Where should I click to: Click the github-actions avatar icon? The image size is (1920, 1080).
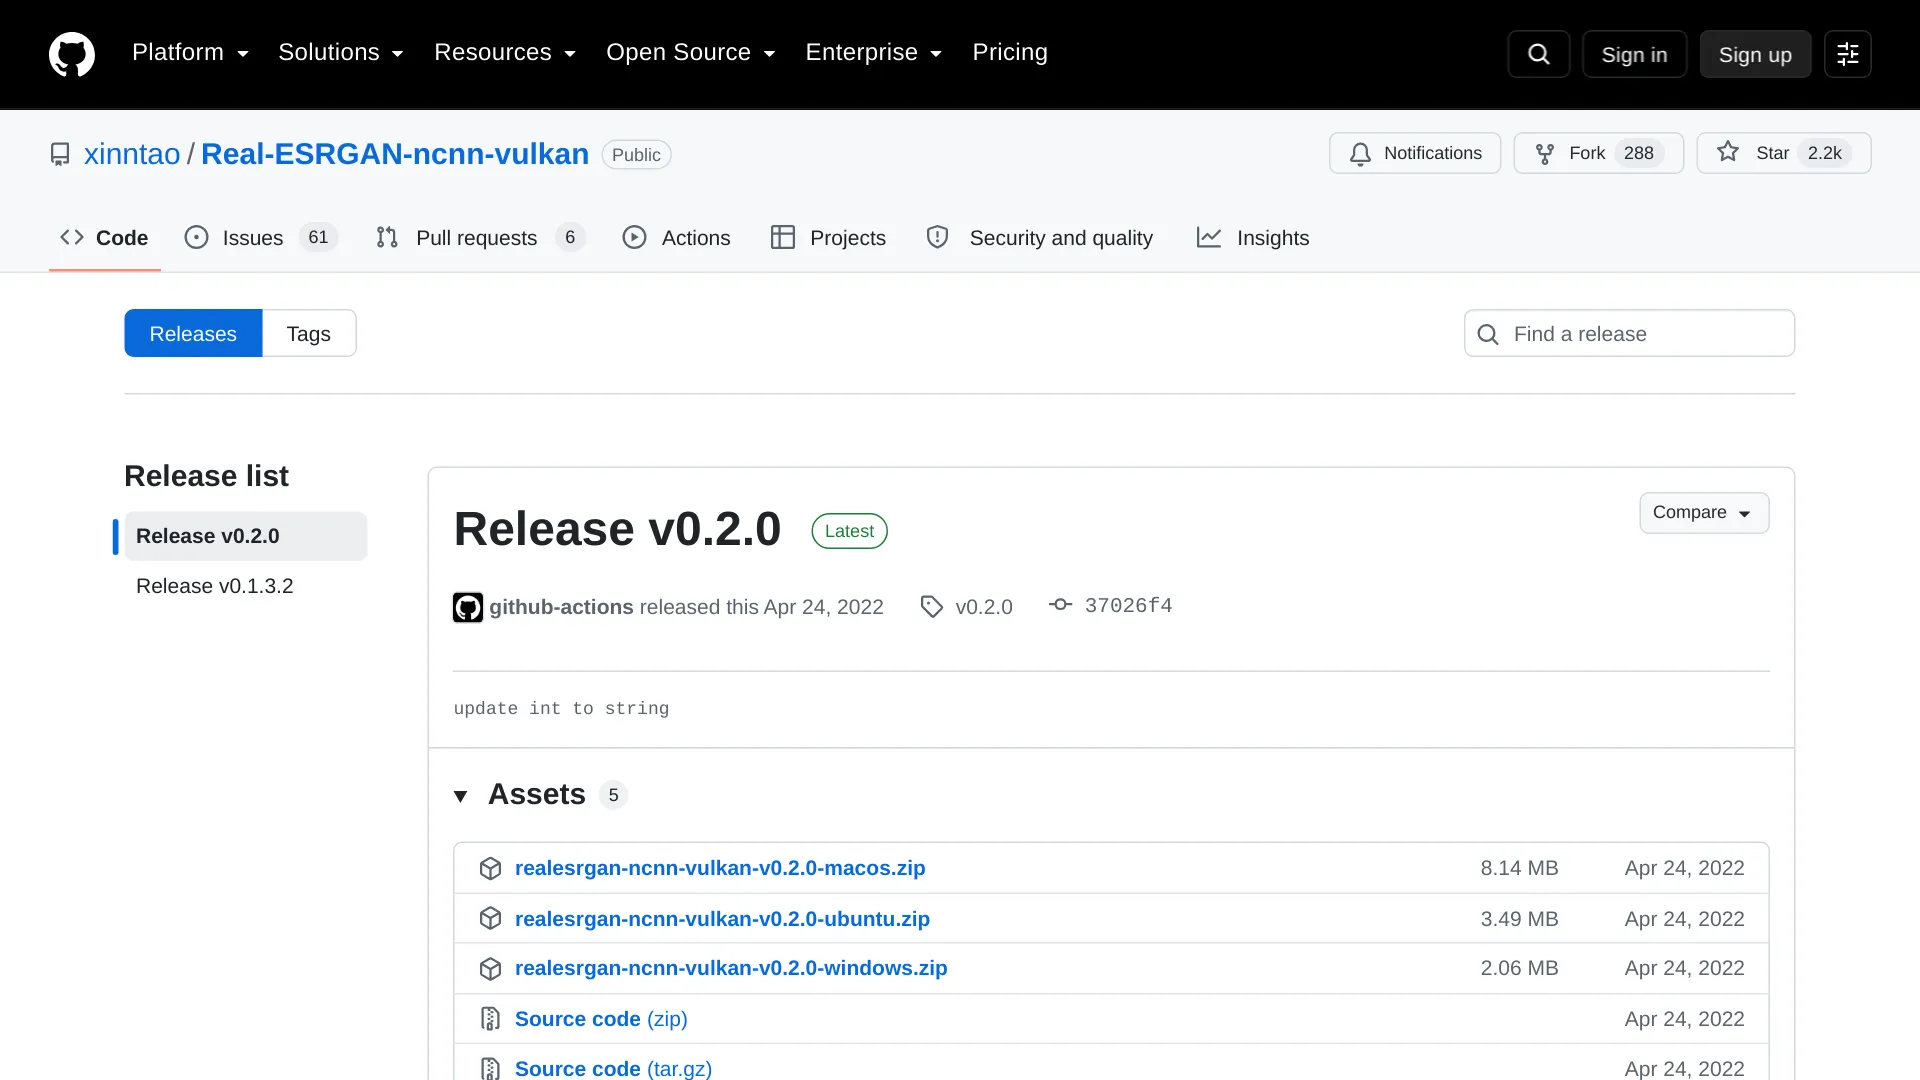coord(468,607)
